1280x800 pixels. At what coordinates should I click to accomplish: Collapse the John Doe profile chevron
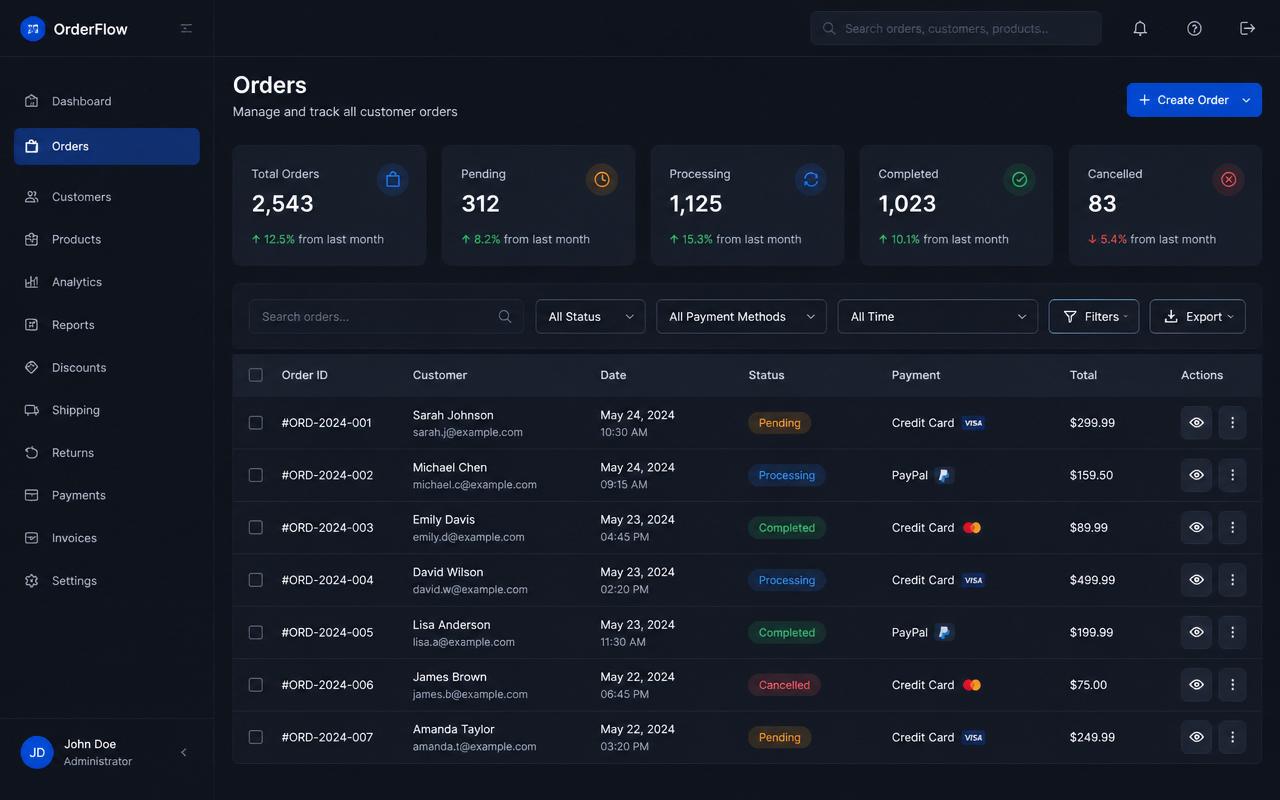coord(183,753)
